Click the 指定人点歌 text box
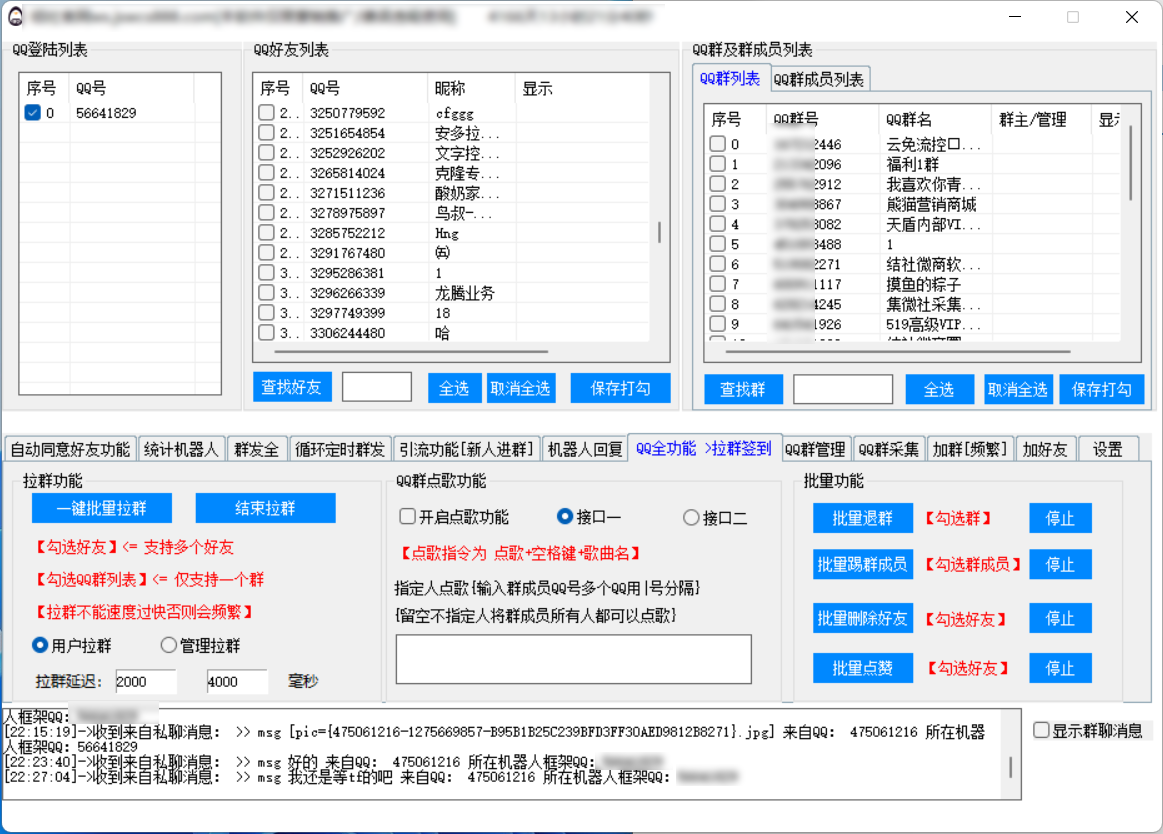Viewport: 1163px width, 834px height. (x=573, y=659)
